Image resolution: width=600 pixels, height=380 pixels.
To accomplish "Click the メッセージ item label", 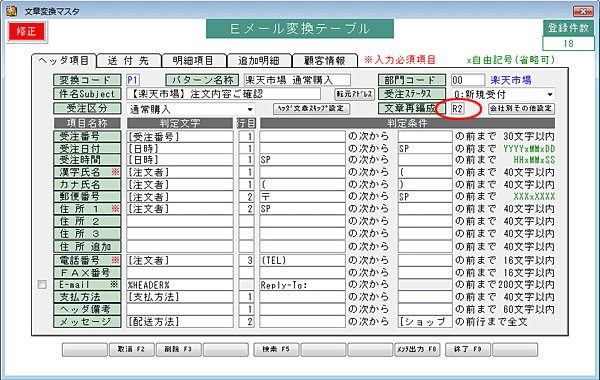I will [x=87, y=322].
